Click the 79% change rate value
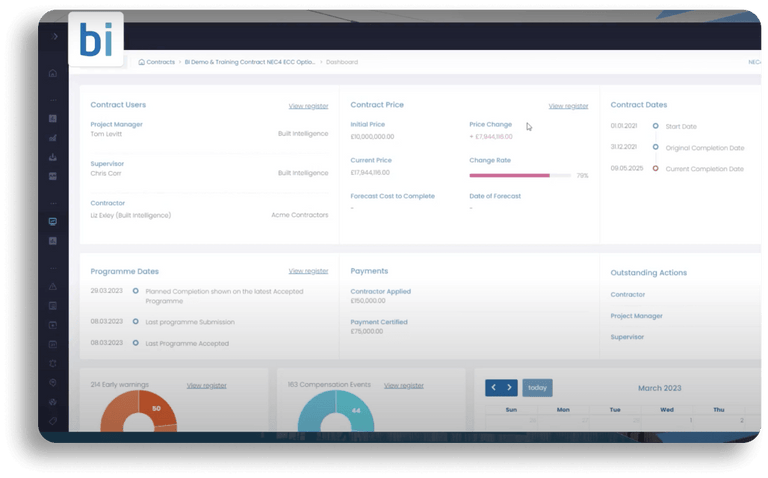This screenshot has height=478, width=768. pos(582,175)
